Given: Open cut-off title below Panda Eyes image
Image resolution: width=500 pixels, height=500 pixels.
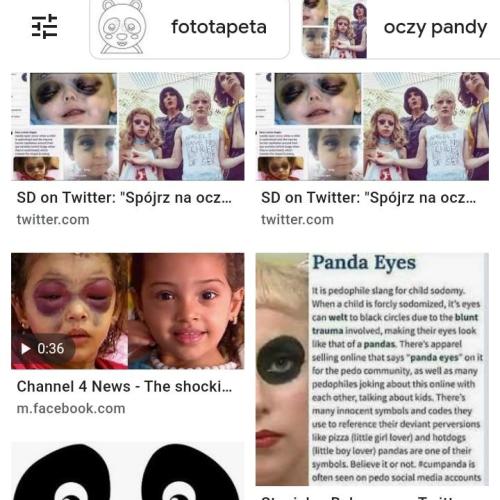Looking at the screenshot, I should click(368, 497).
